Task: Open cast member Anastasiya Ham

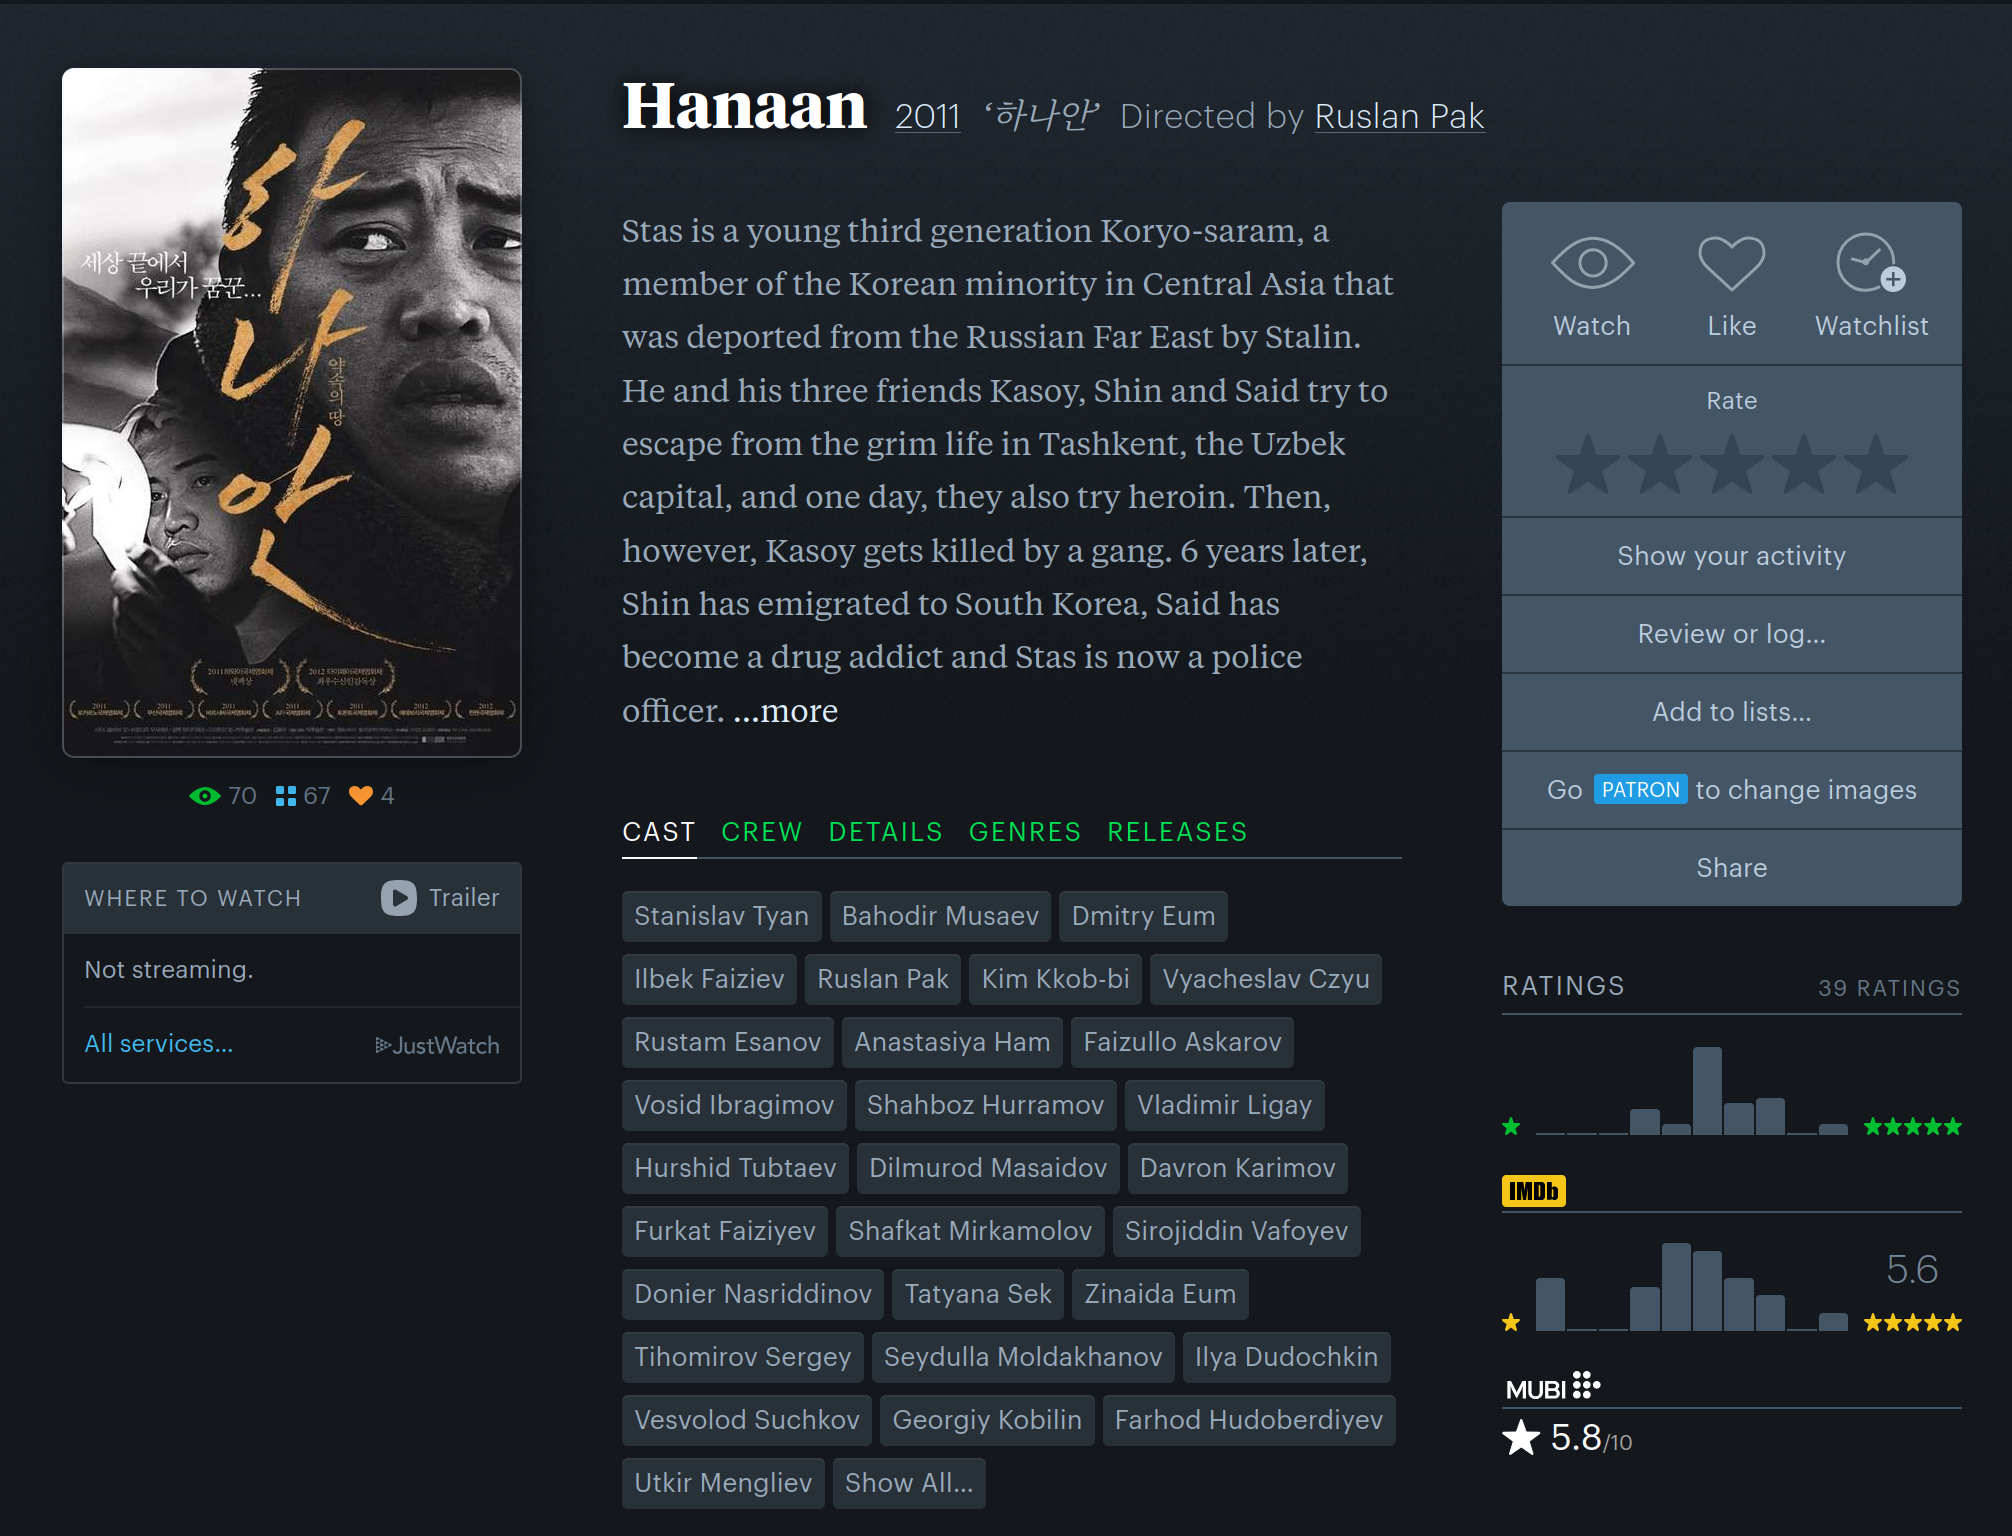Action: pos(952,1042)
